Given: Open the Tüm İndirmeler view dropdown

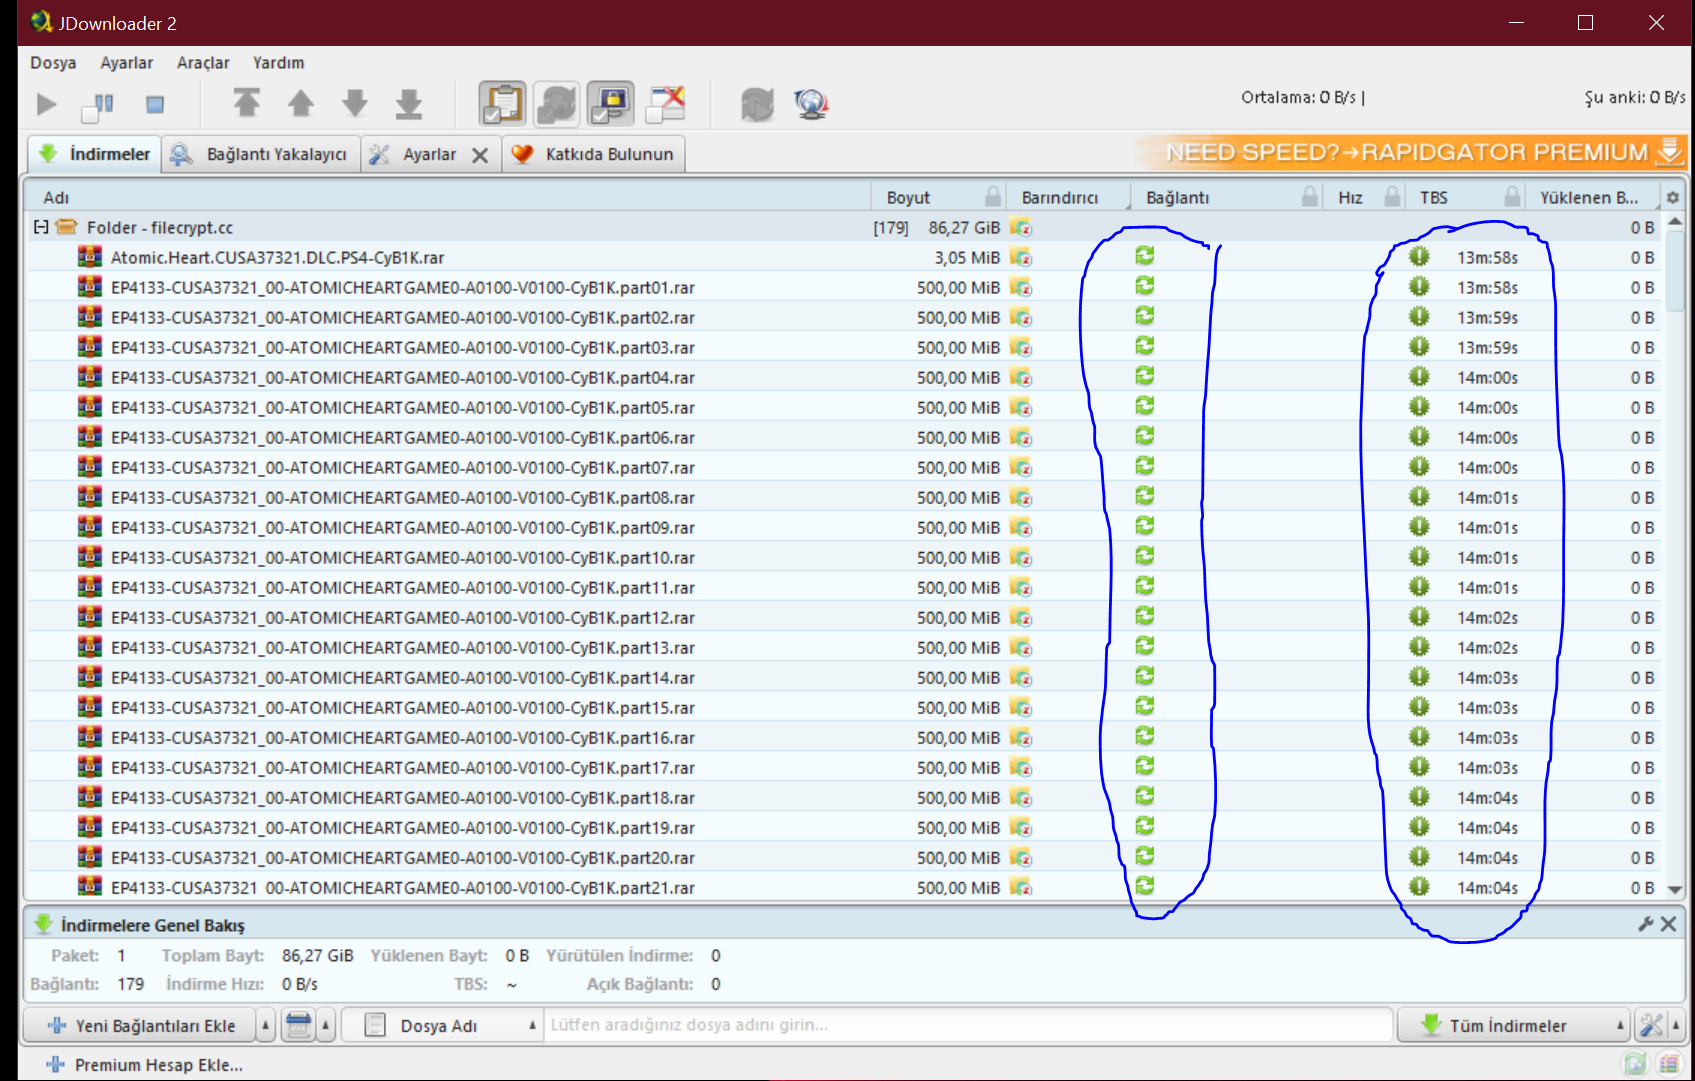Looking at the screenshot, I should click(1513, 1025).
